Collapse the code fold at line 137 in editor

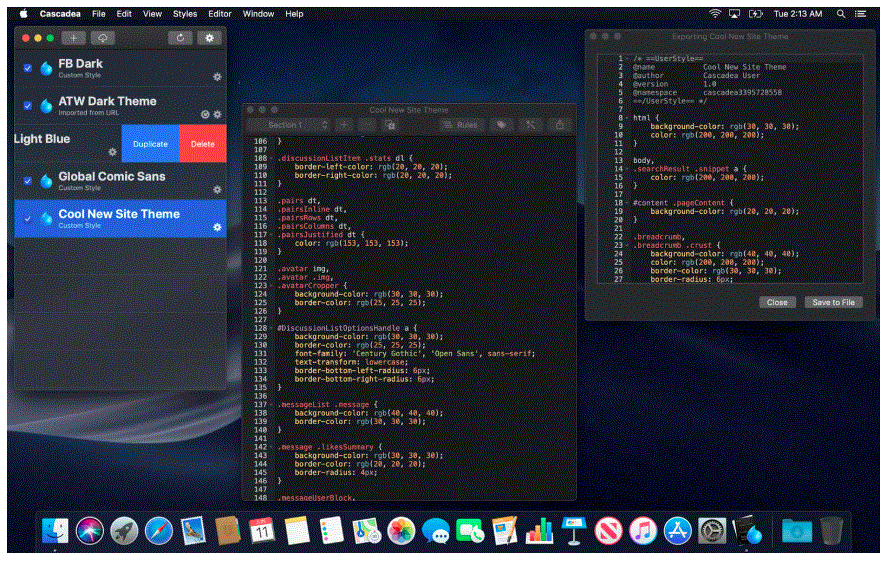[x=272, y=404]
